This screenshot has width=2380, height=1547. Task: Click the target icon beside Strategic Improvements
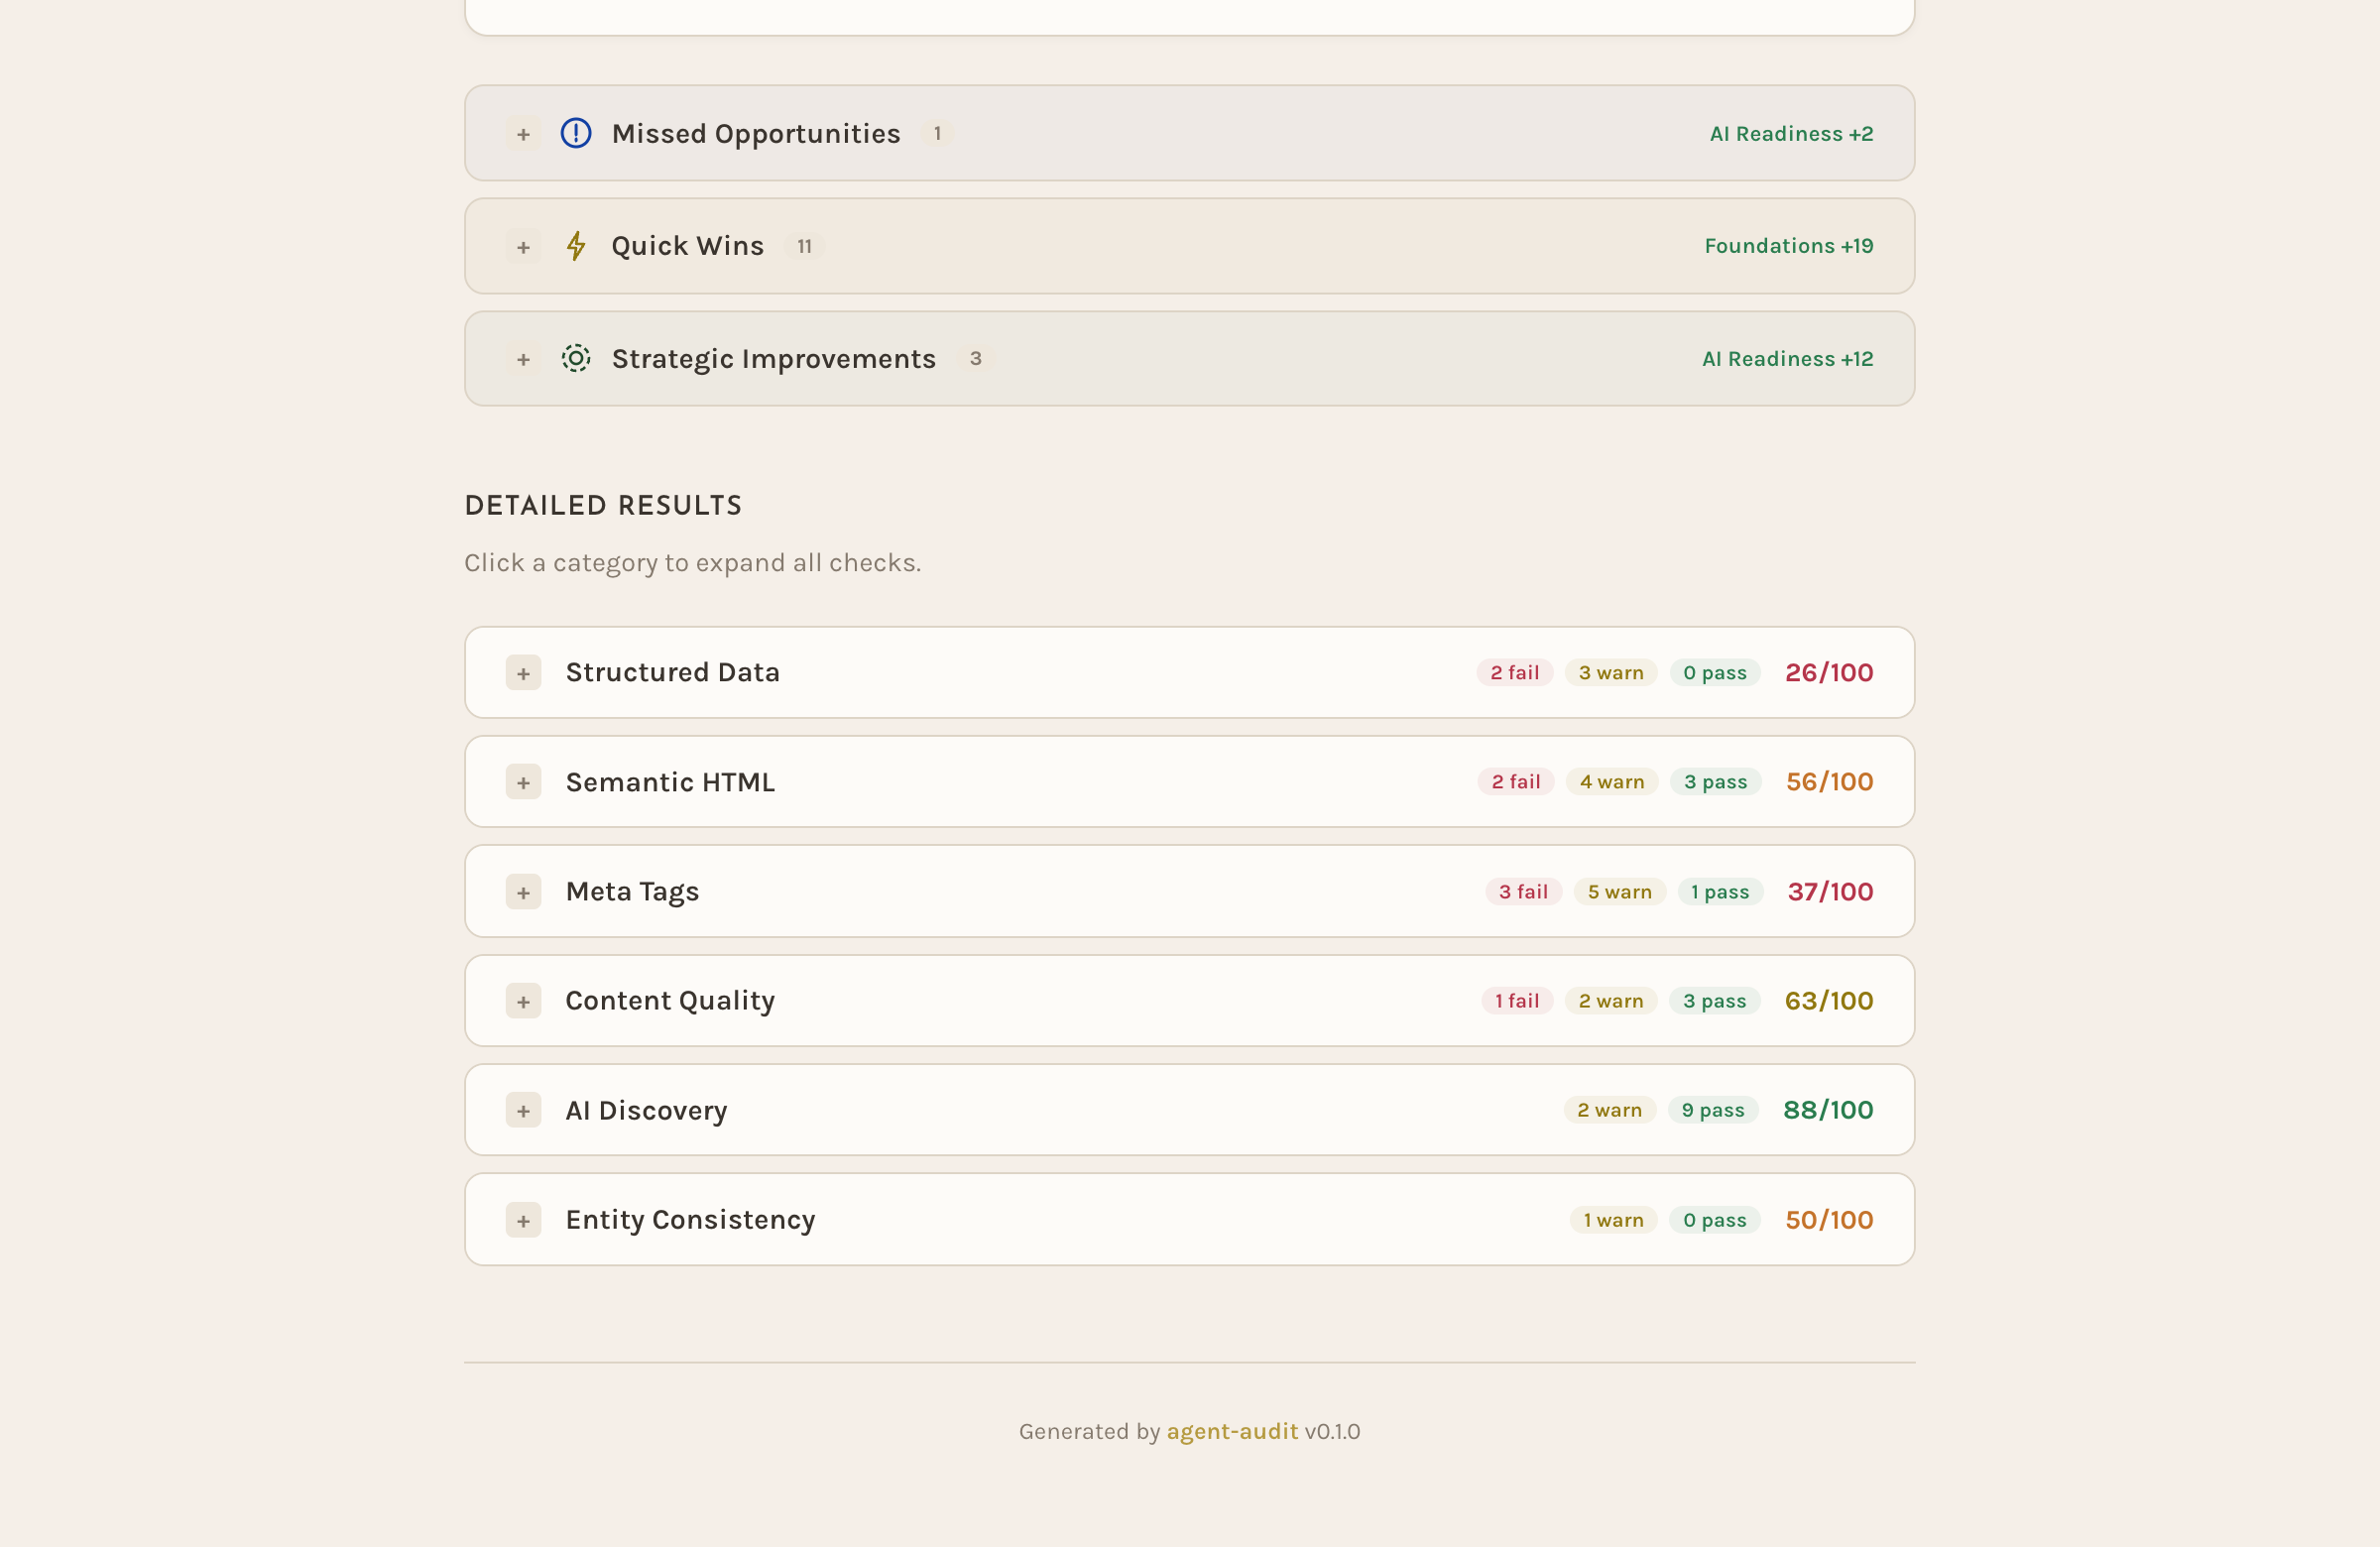point(576,358)
